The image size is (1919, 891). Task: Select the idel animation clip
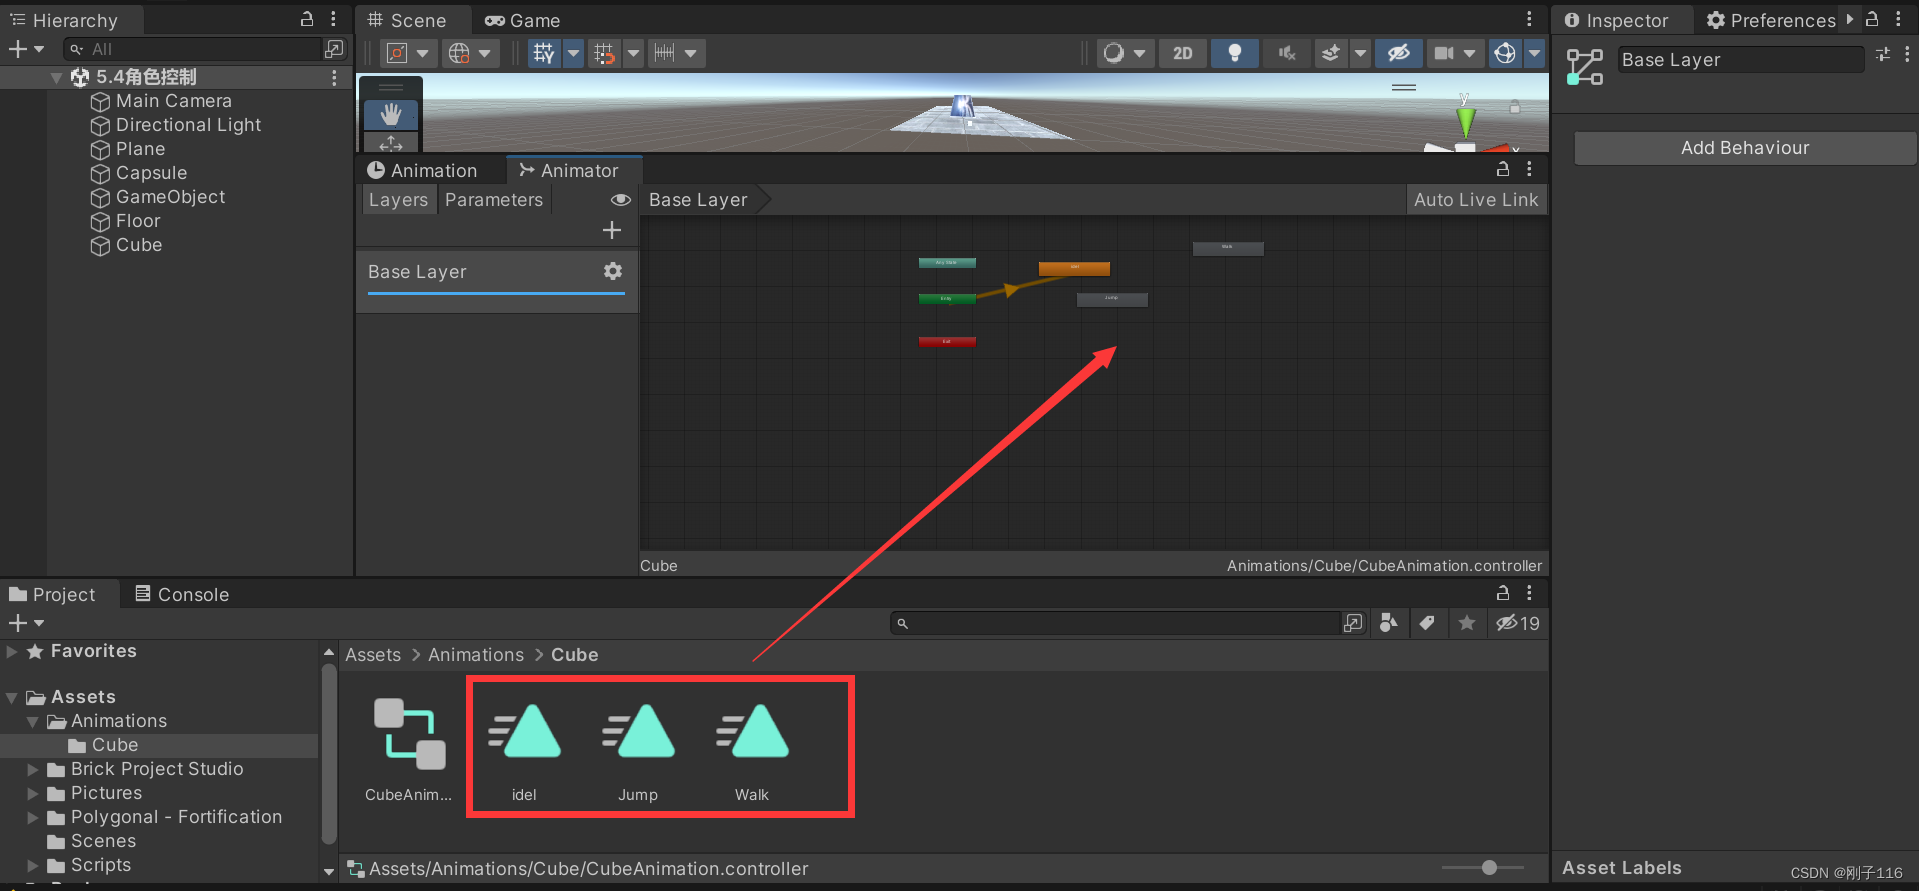point(524,751)
